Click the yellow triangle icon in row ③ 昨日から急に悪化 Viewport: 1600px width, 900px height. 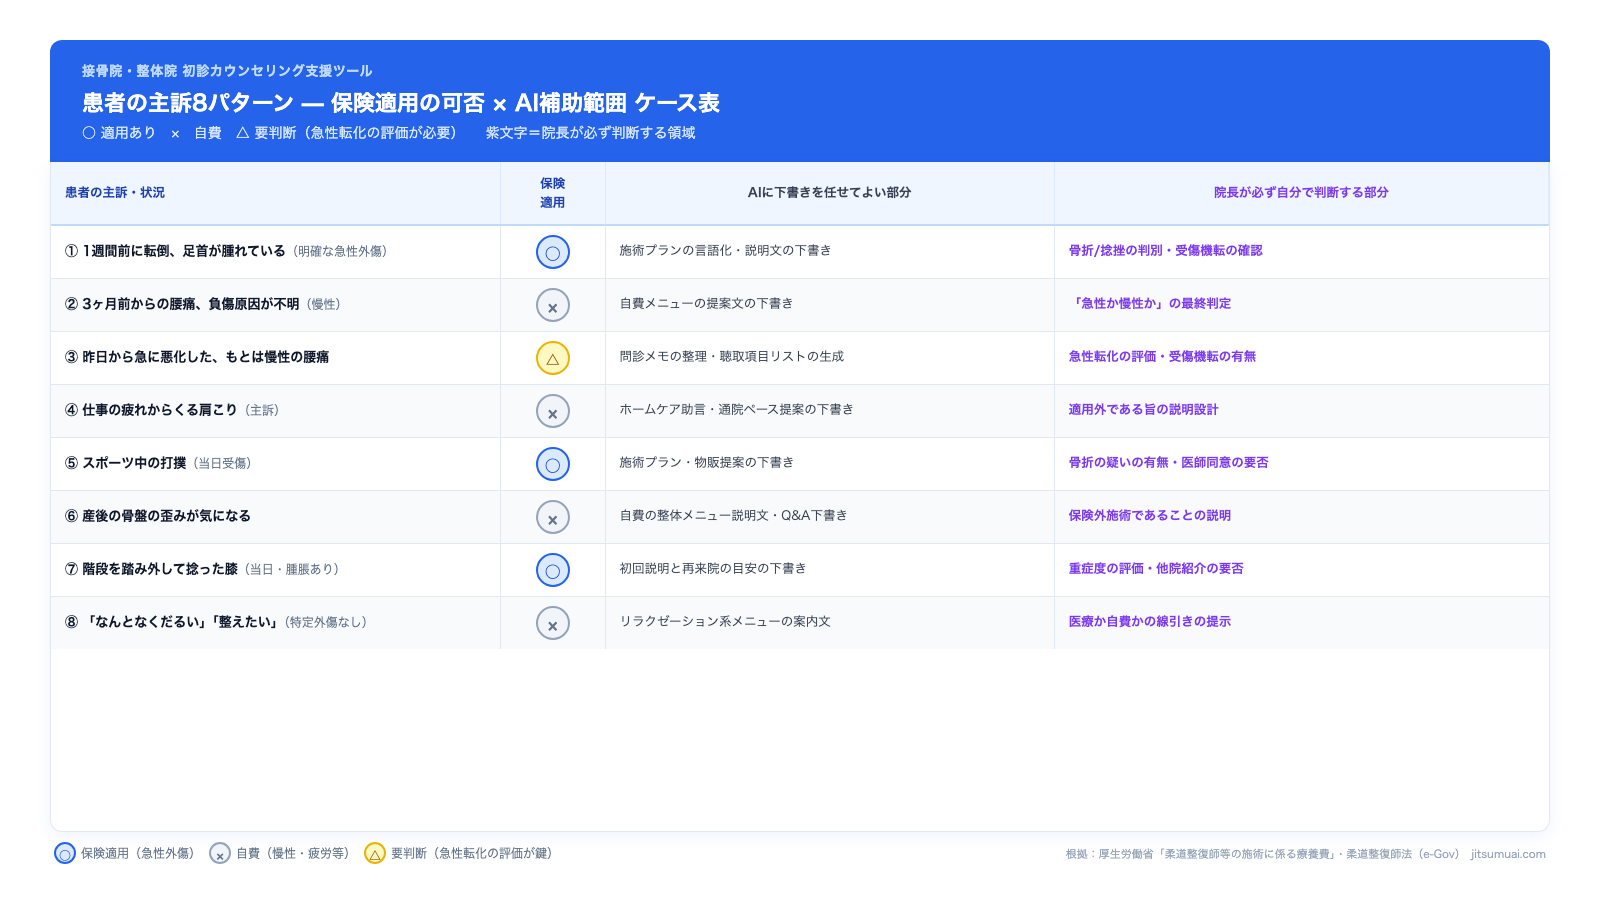[x=553, y=358]
